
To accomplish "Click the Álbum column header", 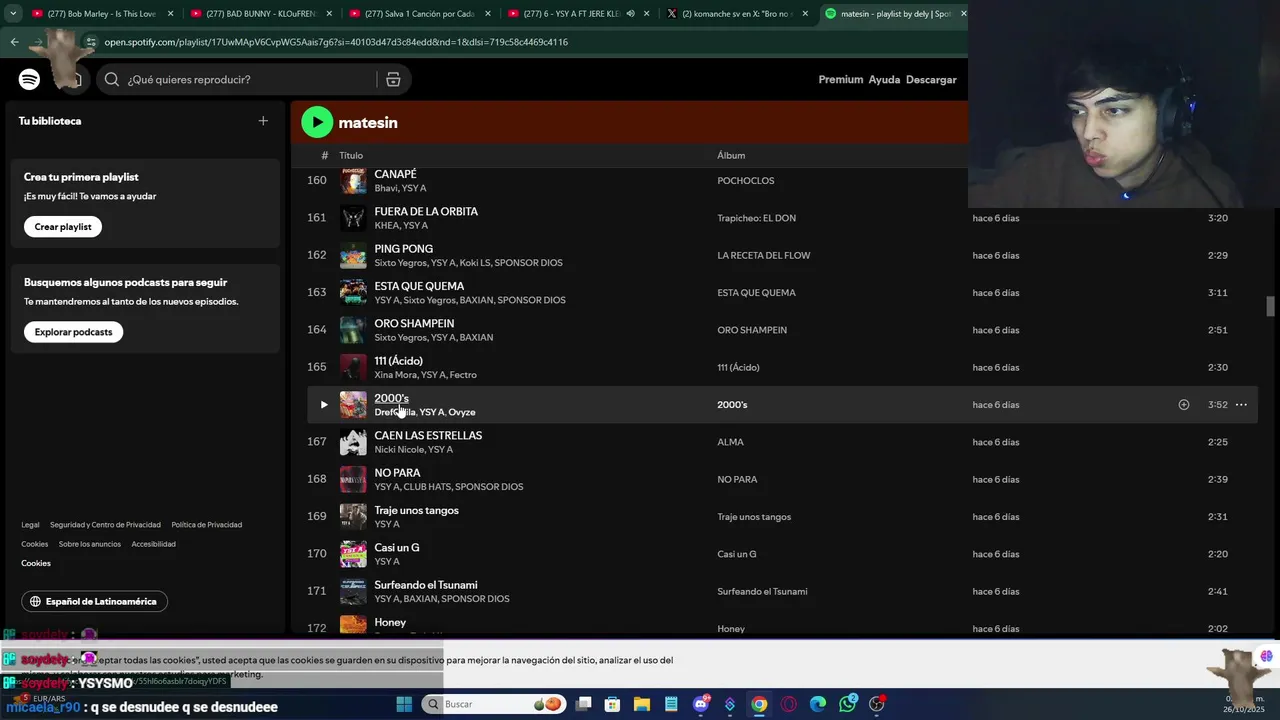I will coord(731,156).
